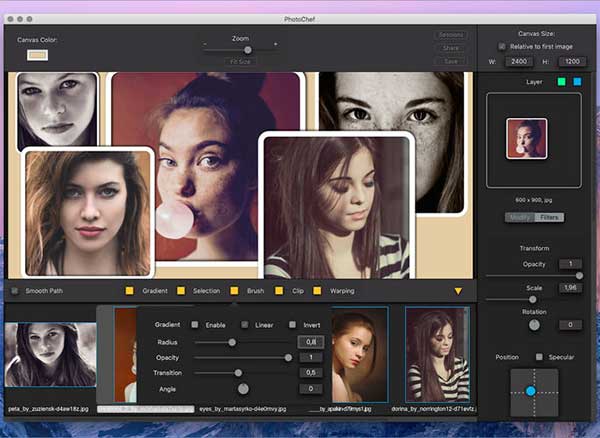Click the Angle knob in Gradient popover

pyautogui.click(x=243, y=389)
